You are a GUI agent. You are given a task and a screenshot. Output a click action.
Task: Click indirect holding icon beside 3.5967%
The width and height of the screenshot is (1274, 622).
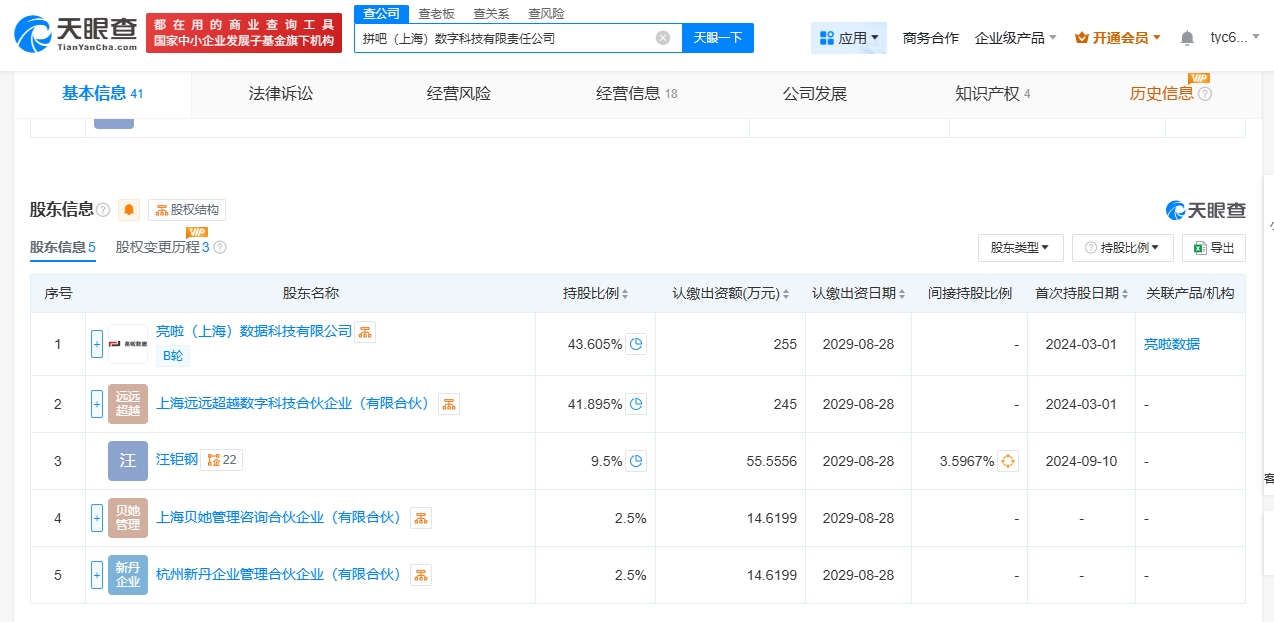1008,461
